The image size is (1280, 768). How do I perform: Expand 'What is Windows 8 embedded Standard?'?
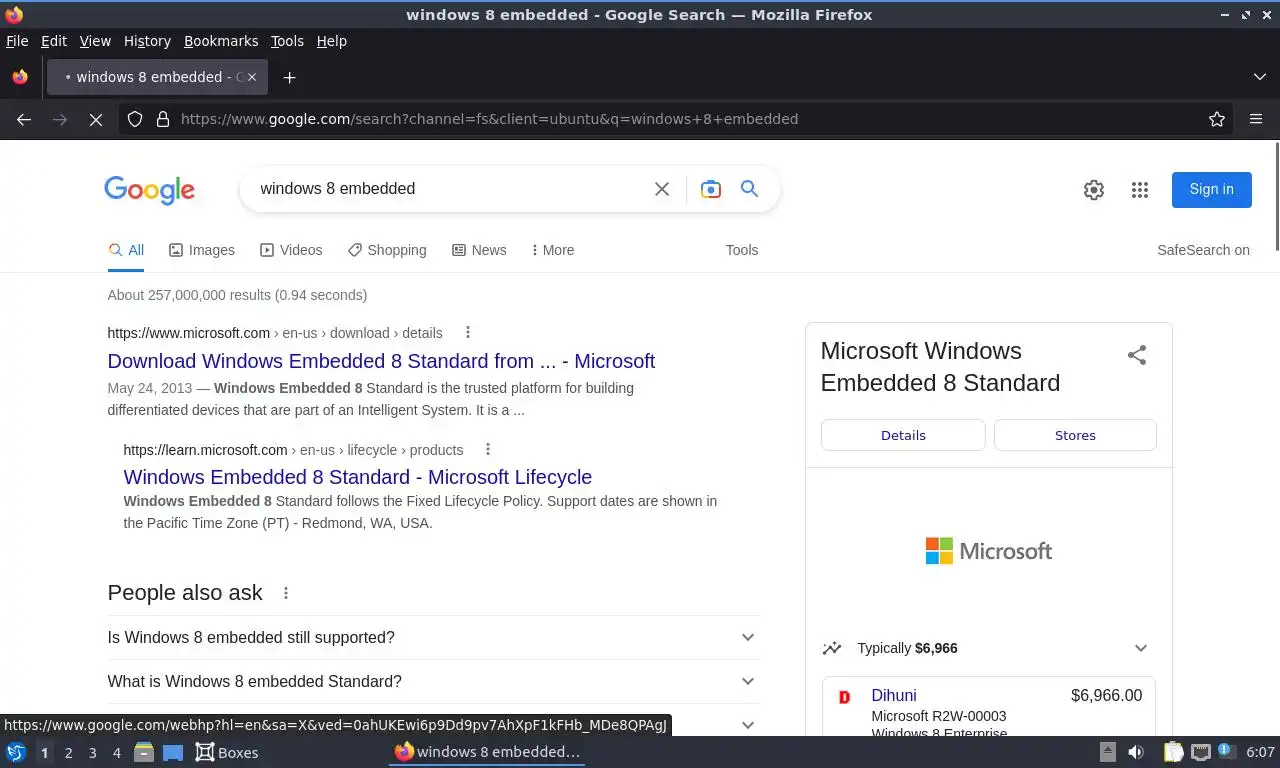(433, 682)
